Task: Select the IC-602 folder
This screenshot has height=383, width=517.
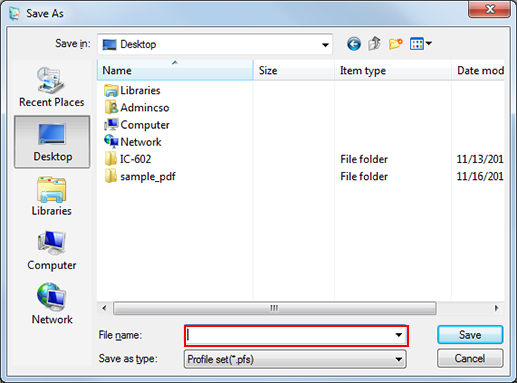Action: (128, 159)
